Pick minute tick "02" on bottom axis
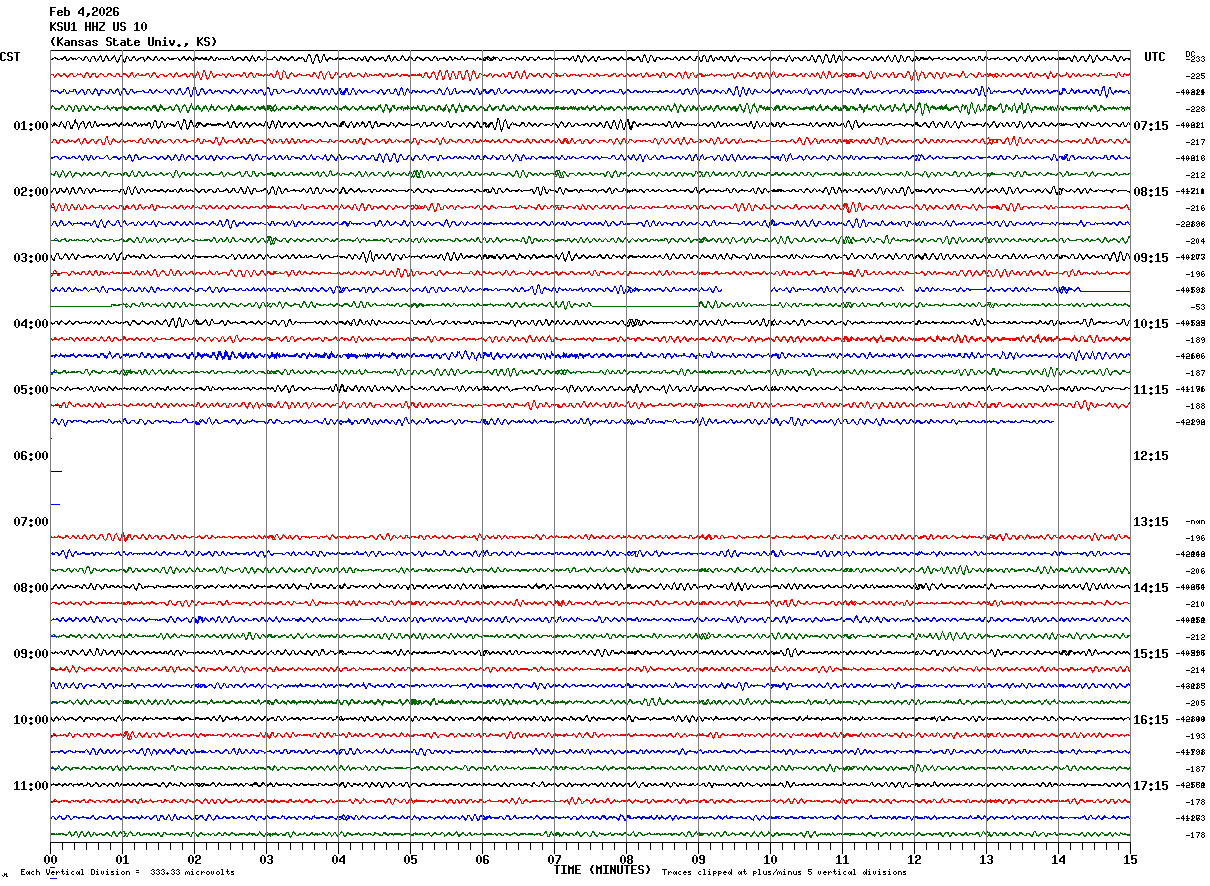 (x=194, y=859)
